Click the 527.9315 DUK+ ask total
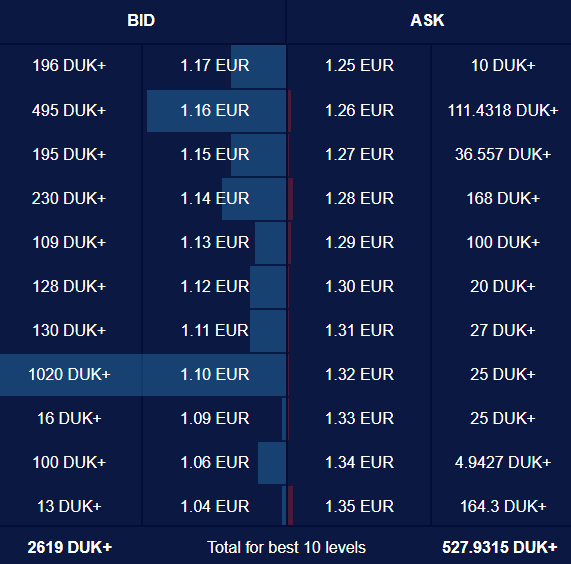 tap(499, 547)
